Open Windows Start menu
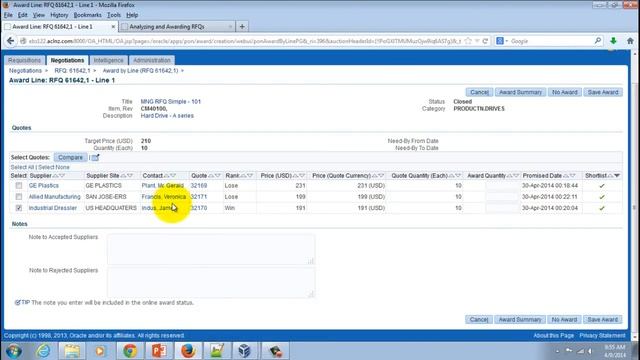The height and width of the screenshot is (360, 640). click(x=14, y=351)
